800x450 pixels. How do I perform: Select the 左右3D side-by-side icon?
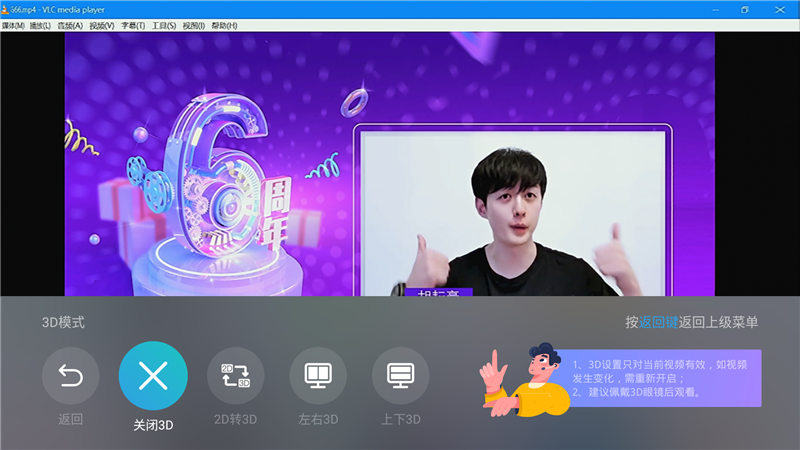318,376
